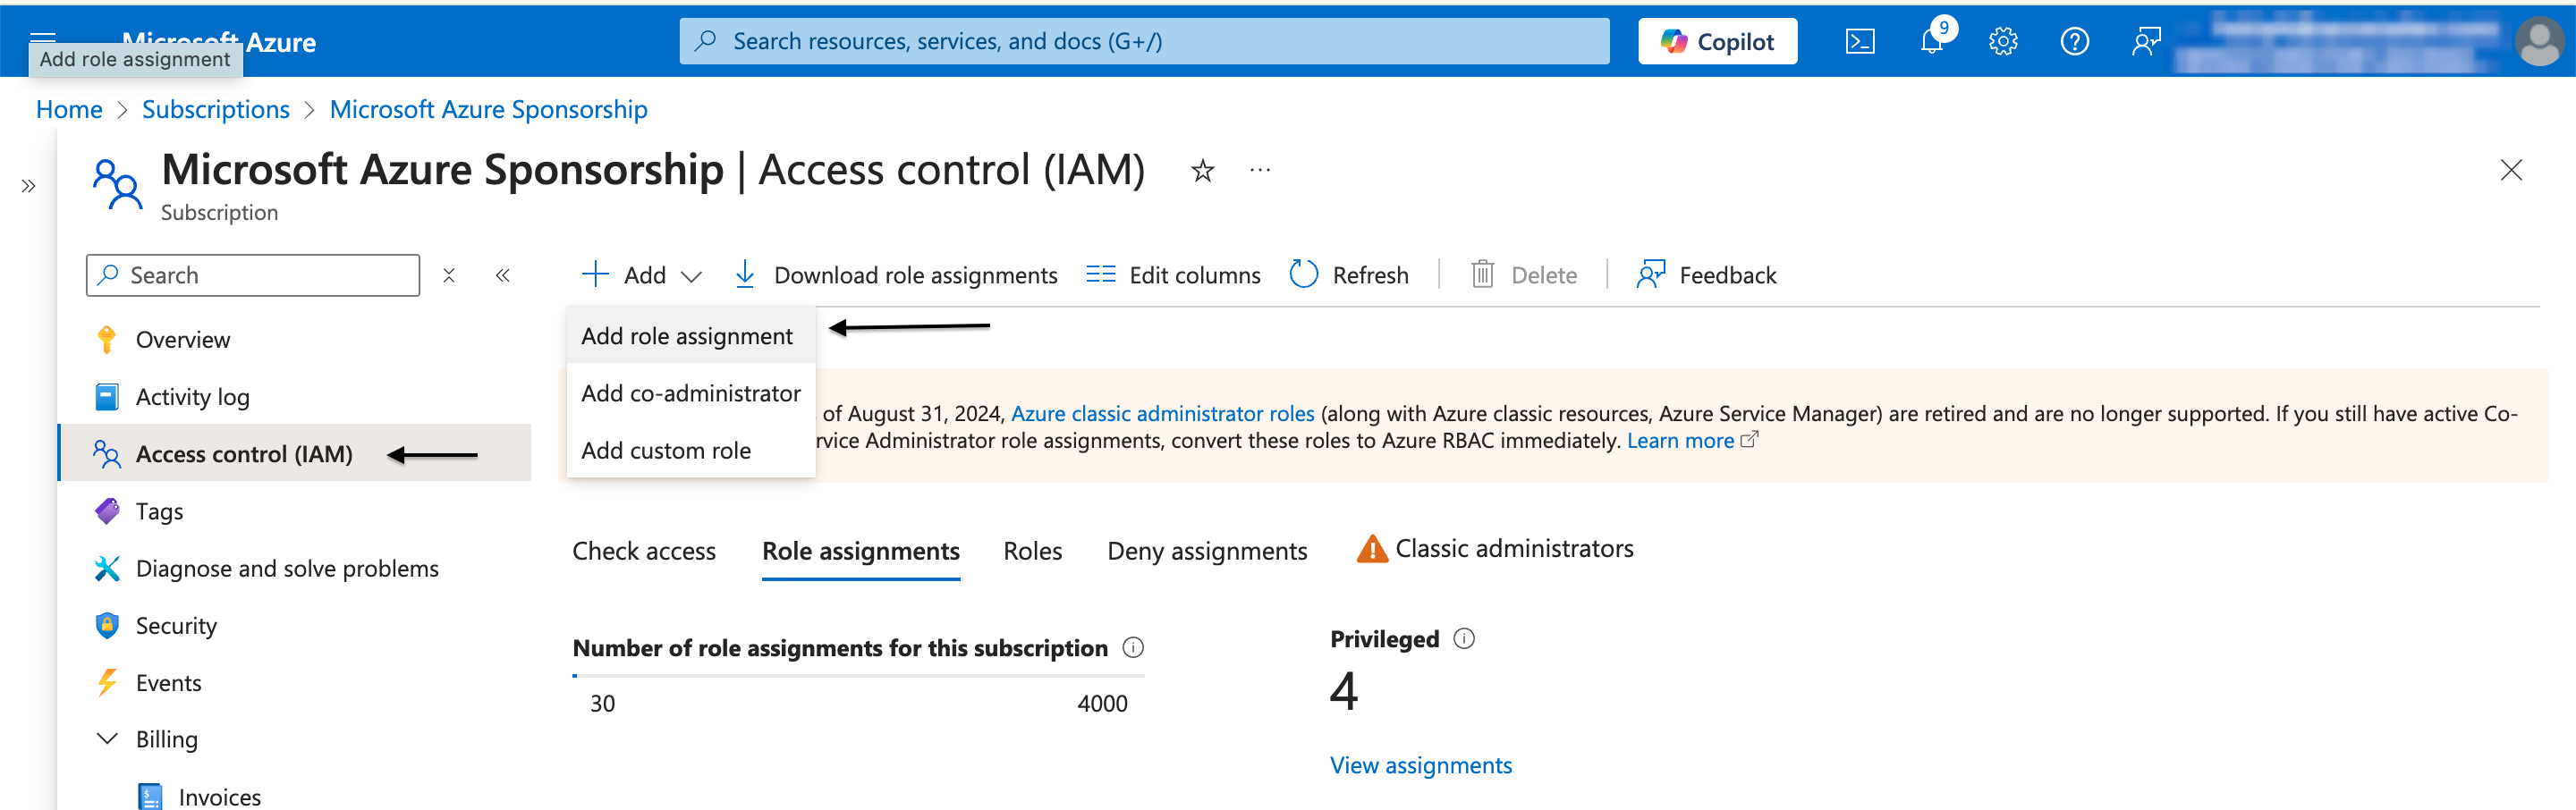Viewport: 2576px width, 810px height.
Task: Open the notifications bell icon
Action: click(1934, 40)
